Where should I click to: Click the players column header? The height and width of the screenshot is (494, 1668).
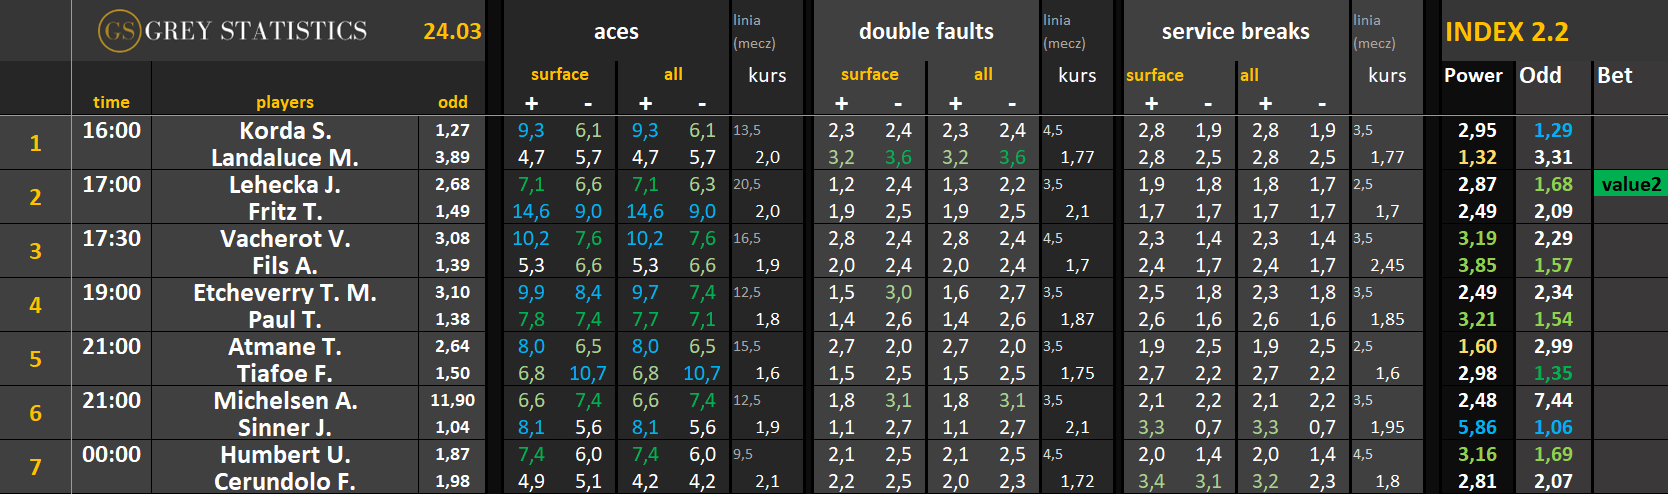point(285,102)
